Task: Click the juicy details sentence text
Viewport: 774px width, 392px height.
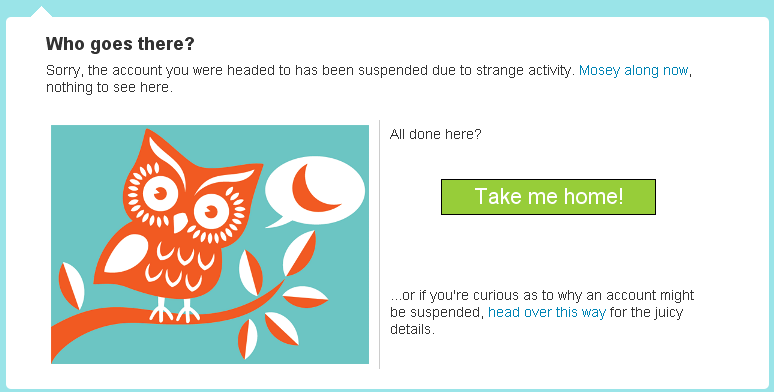Action: (542, 313)
